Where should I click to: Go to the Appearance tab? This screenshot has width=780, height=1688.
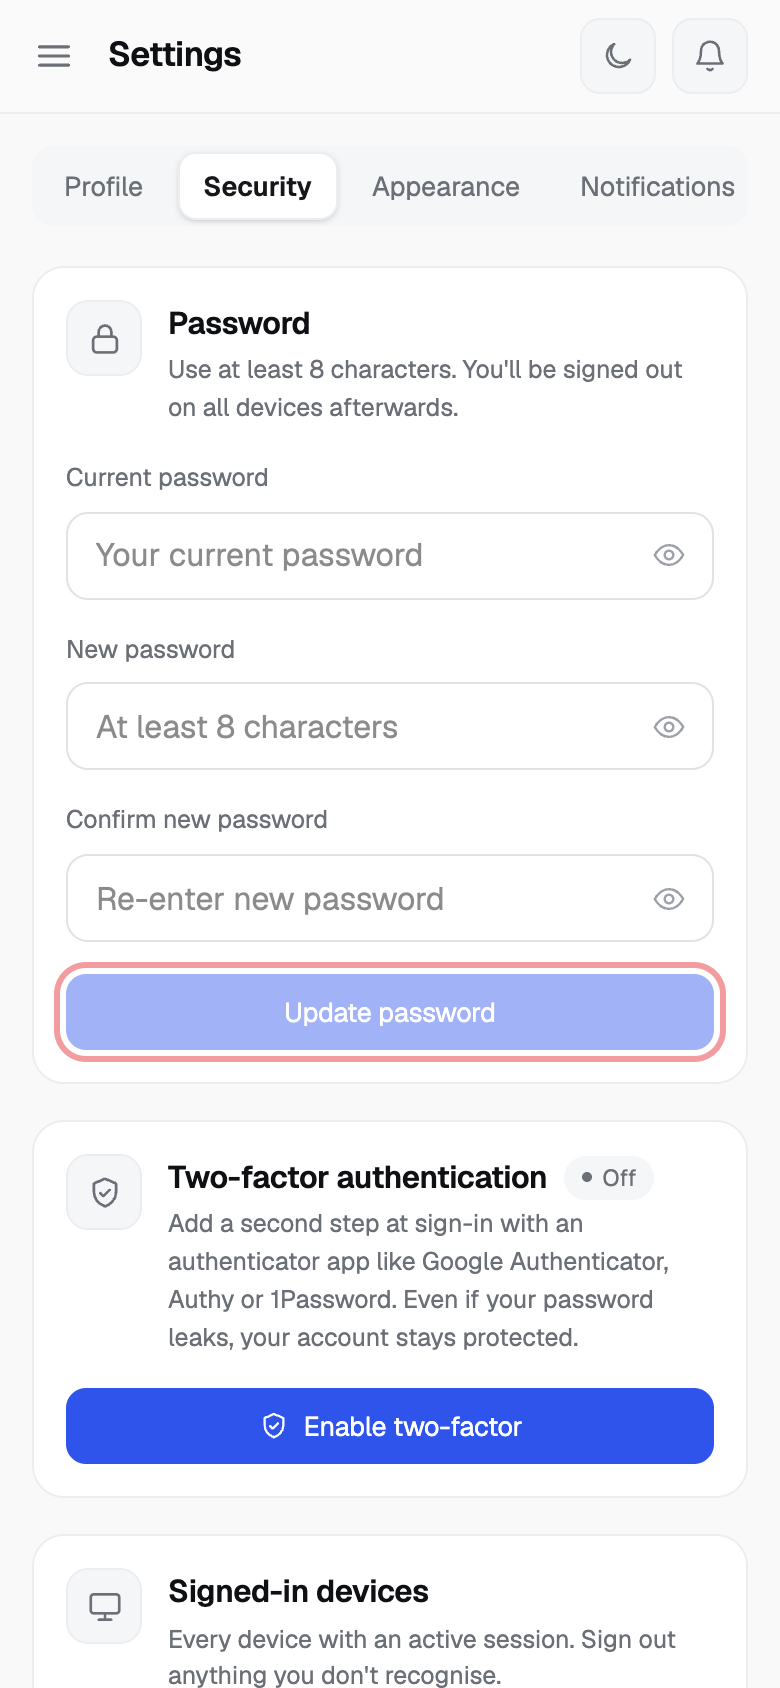click(x=446, y=187)
